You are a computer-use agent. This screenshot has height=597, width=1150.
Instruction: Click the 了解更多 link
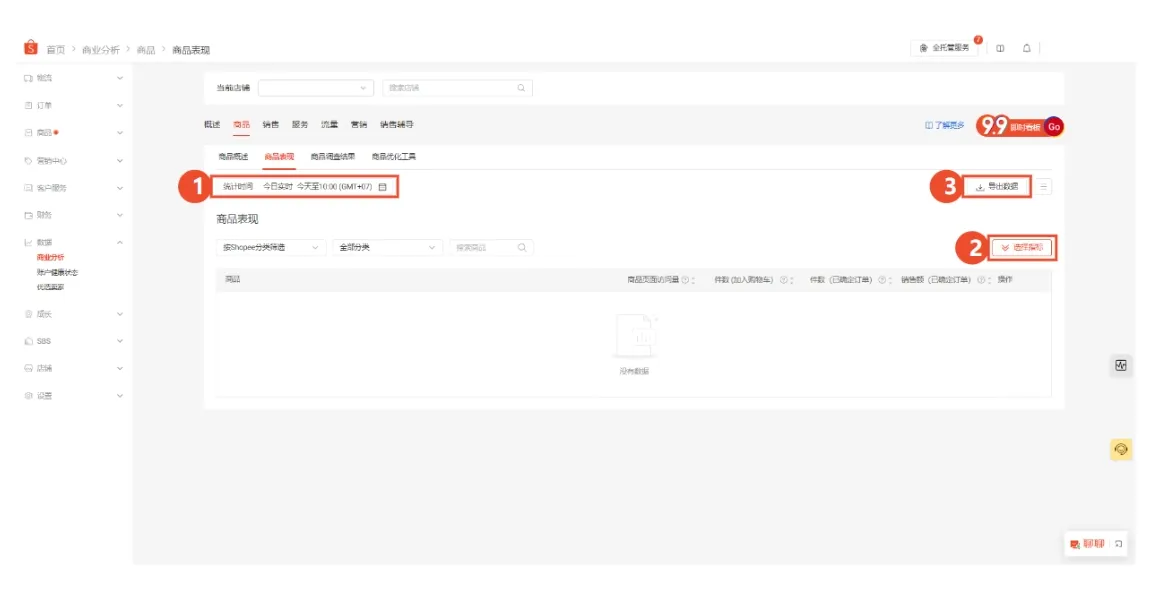click(945, 125)
